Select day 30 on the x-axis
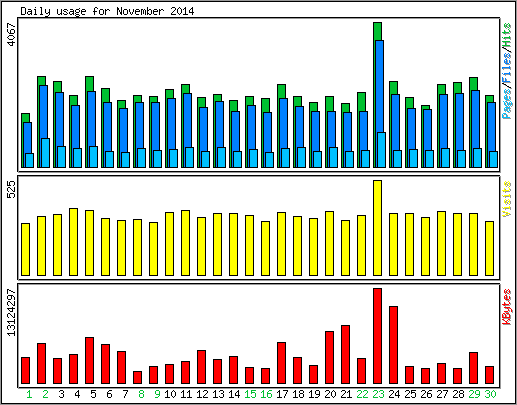 click(x=490, y=394)
